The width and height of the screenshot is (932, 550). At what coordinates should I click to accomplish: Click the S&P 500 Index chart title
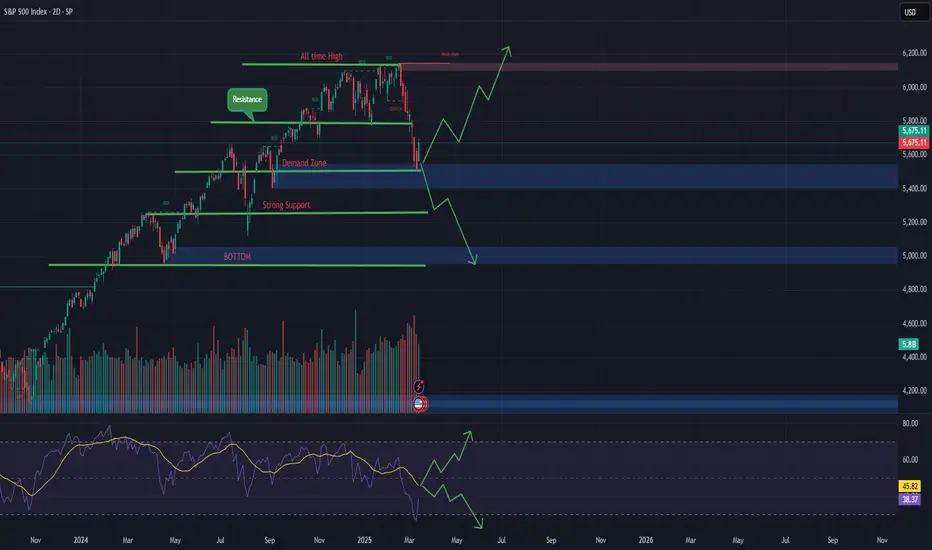(x=38, y=12)
